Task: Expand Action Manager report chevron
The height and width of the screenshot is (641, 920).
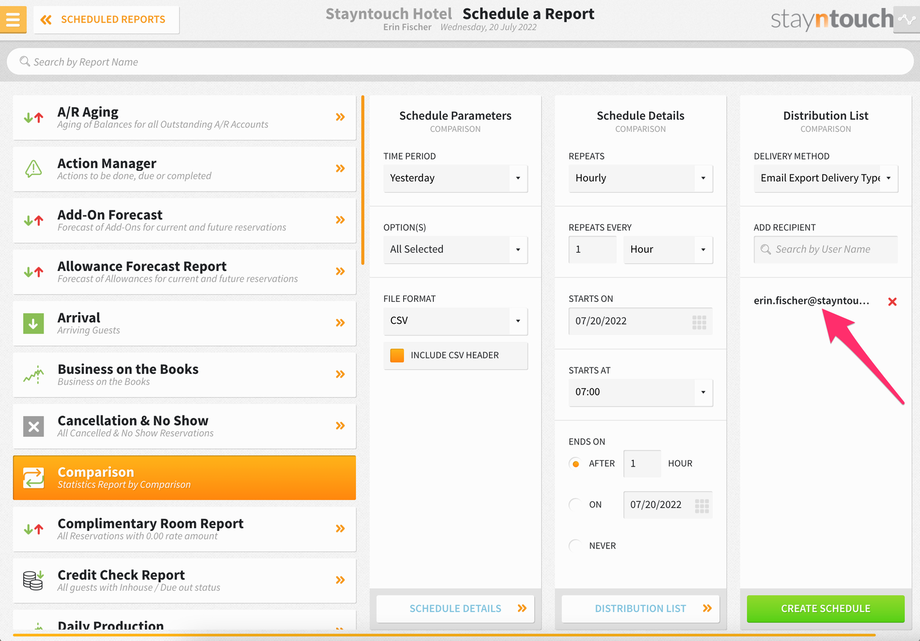Action: [340, 168]
